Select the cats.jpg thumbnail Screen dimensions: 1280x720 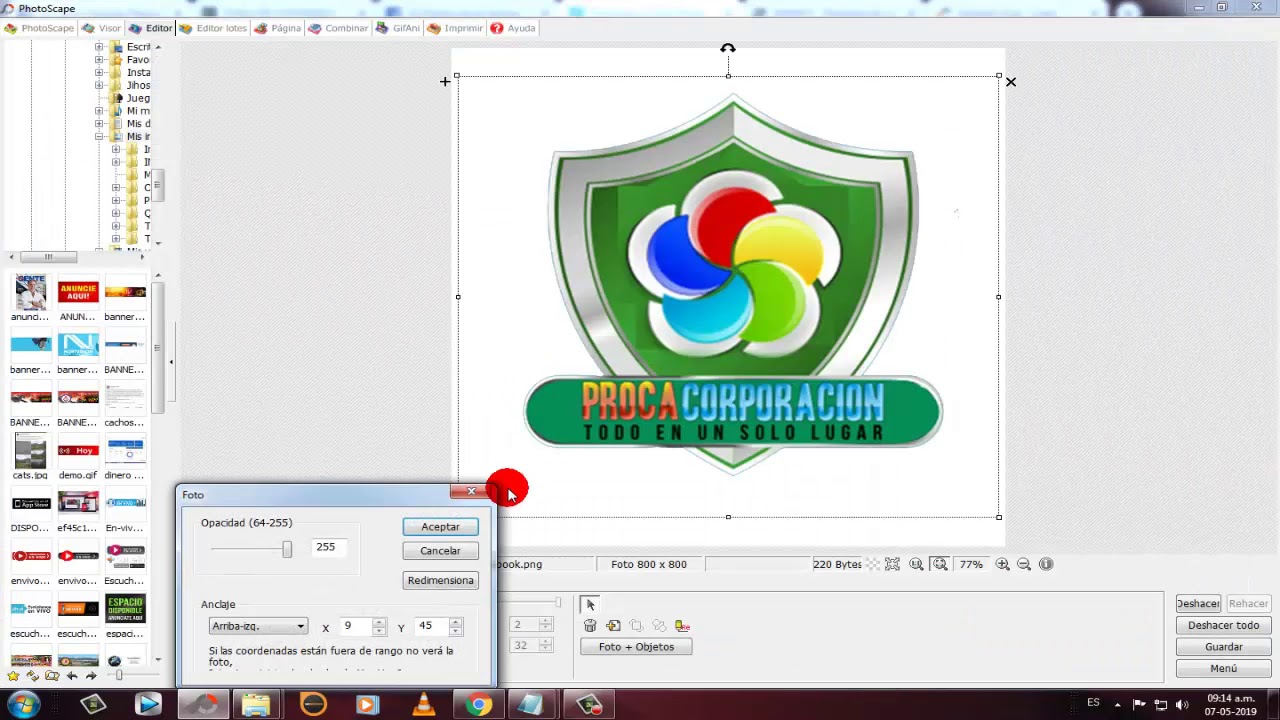click(30, 451)
